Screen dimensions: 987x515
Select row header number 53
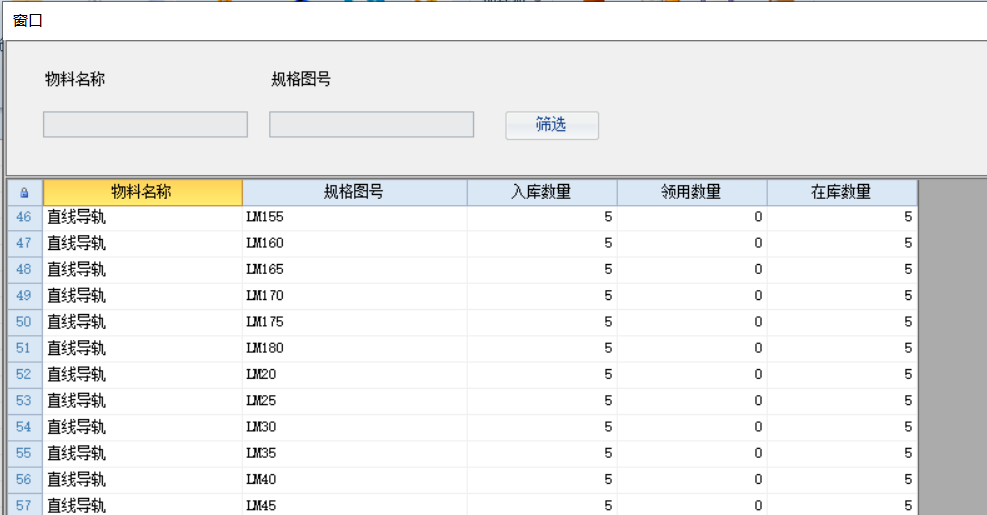coord(24,401)
